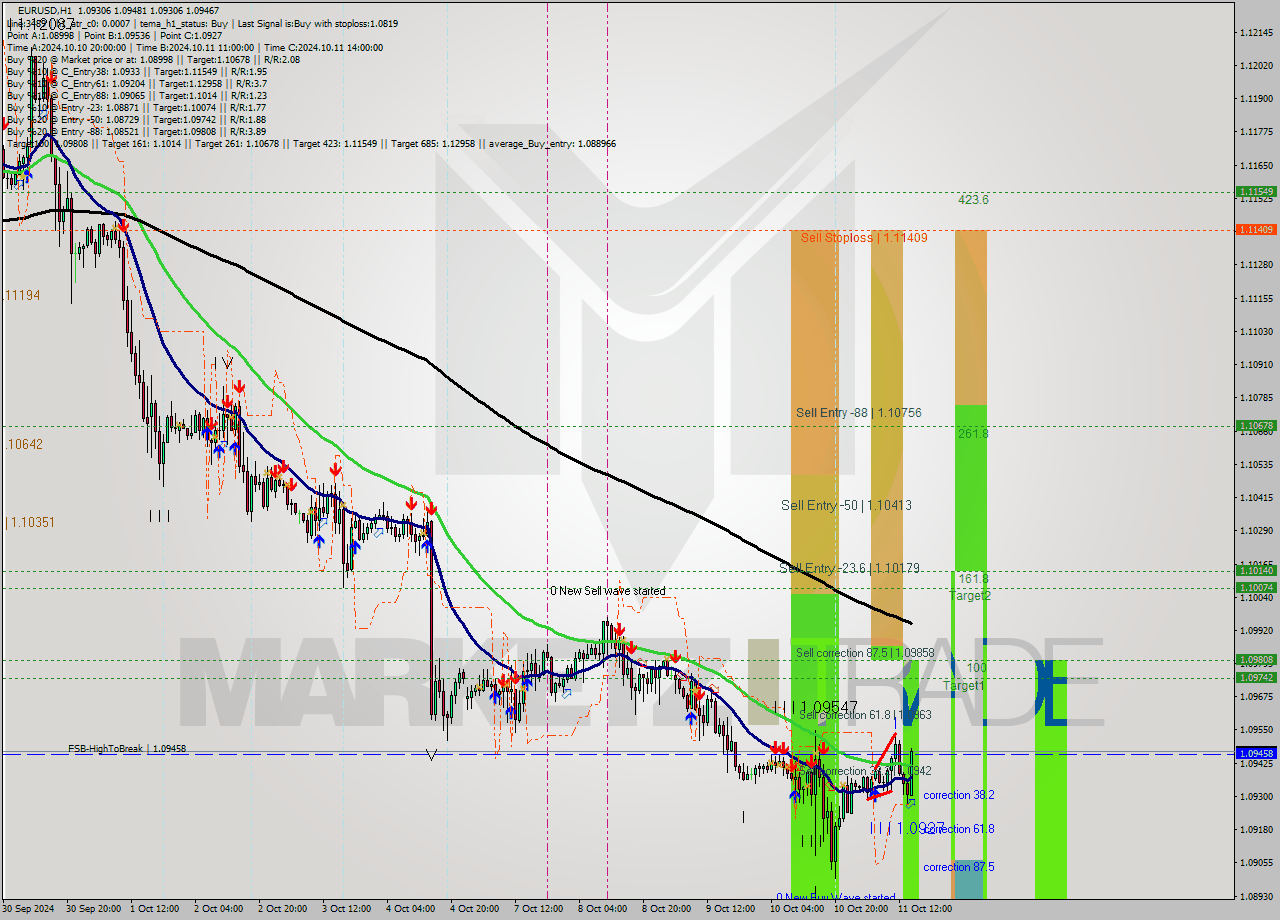Click the 1.11030 price axis value
Viewport: 1280px width, 920px height.
click(1256, 332)
